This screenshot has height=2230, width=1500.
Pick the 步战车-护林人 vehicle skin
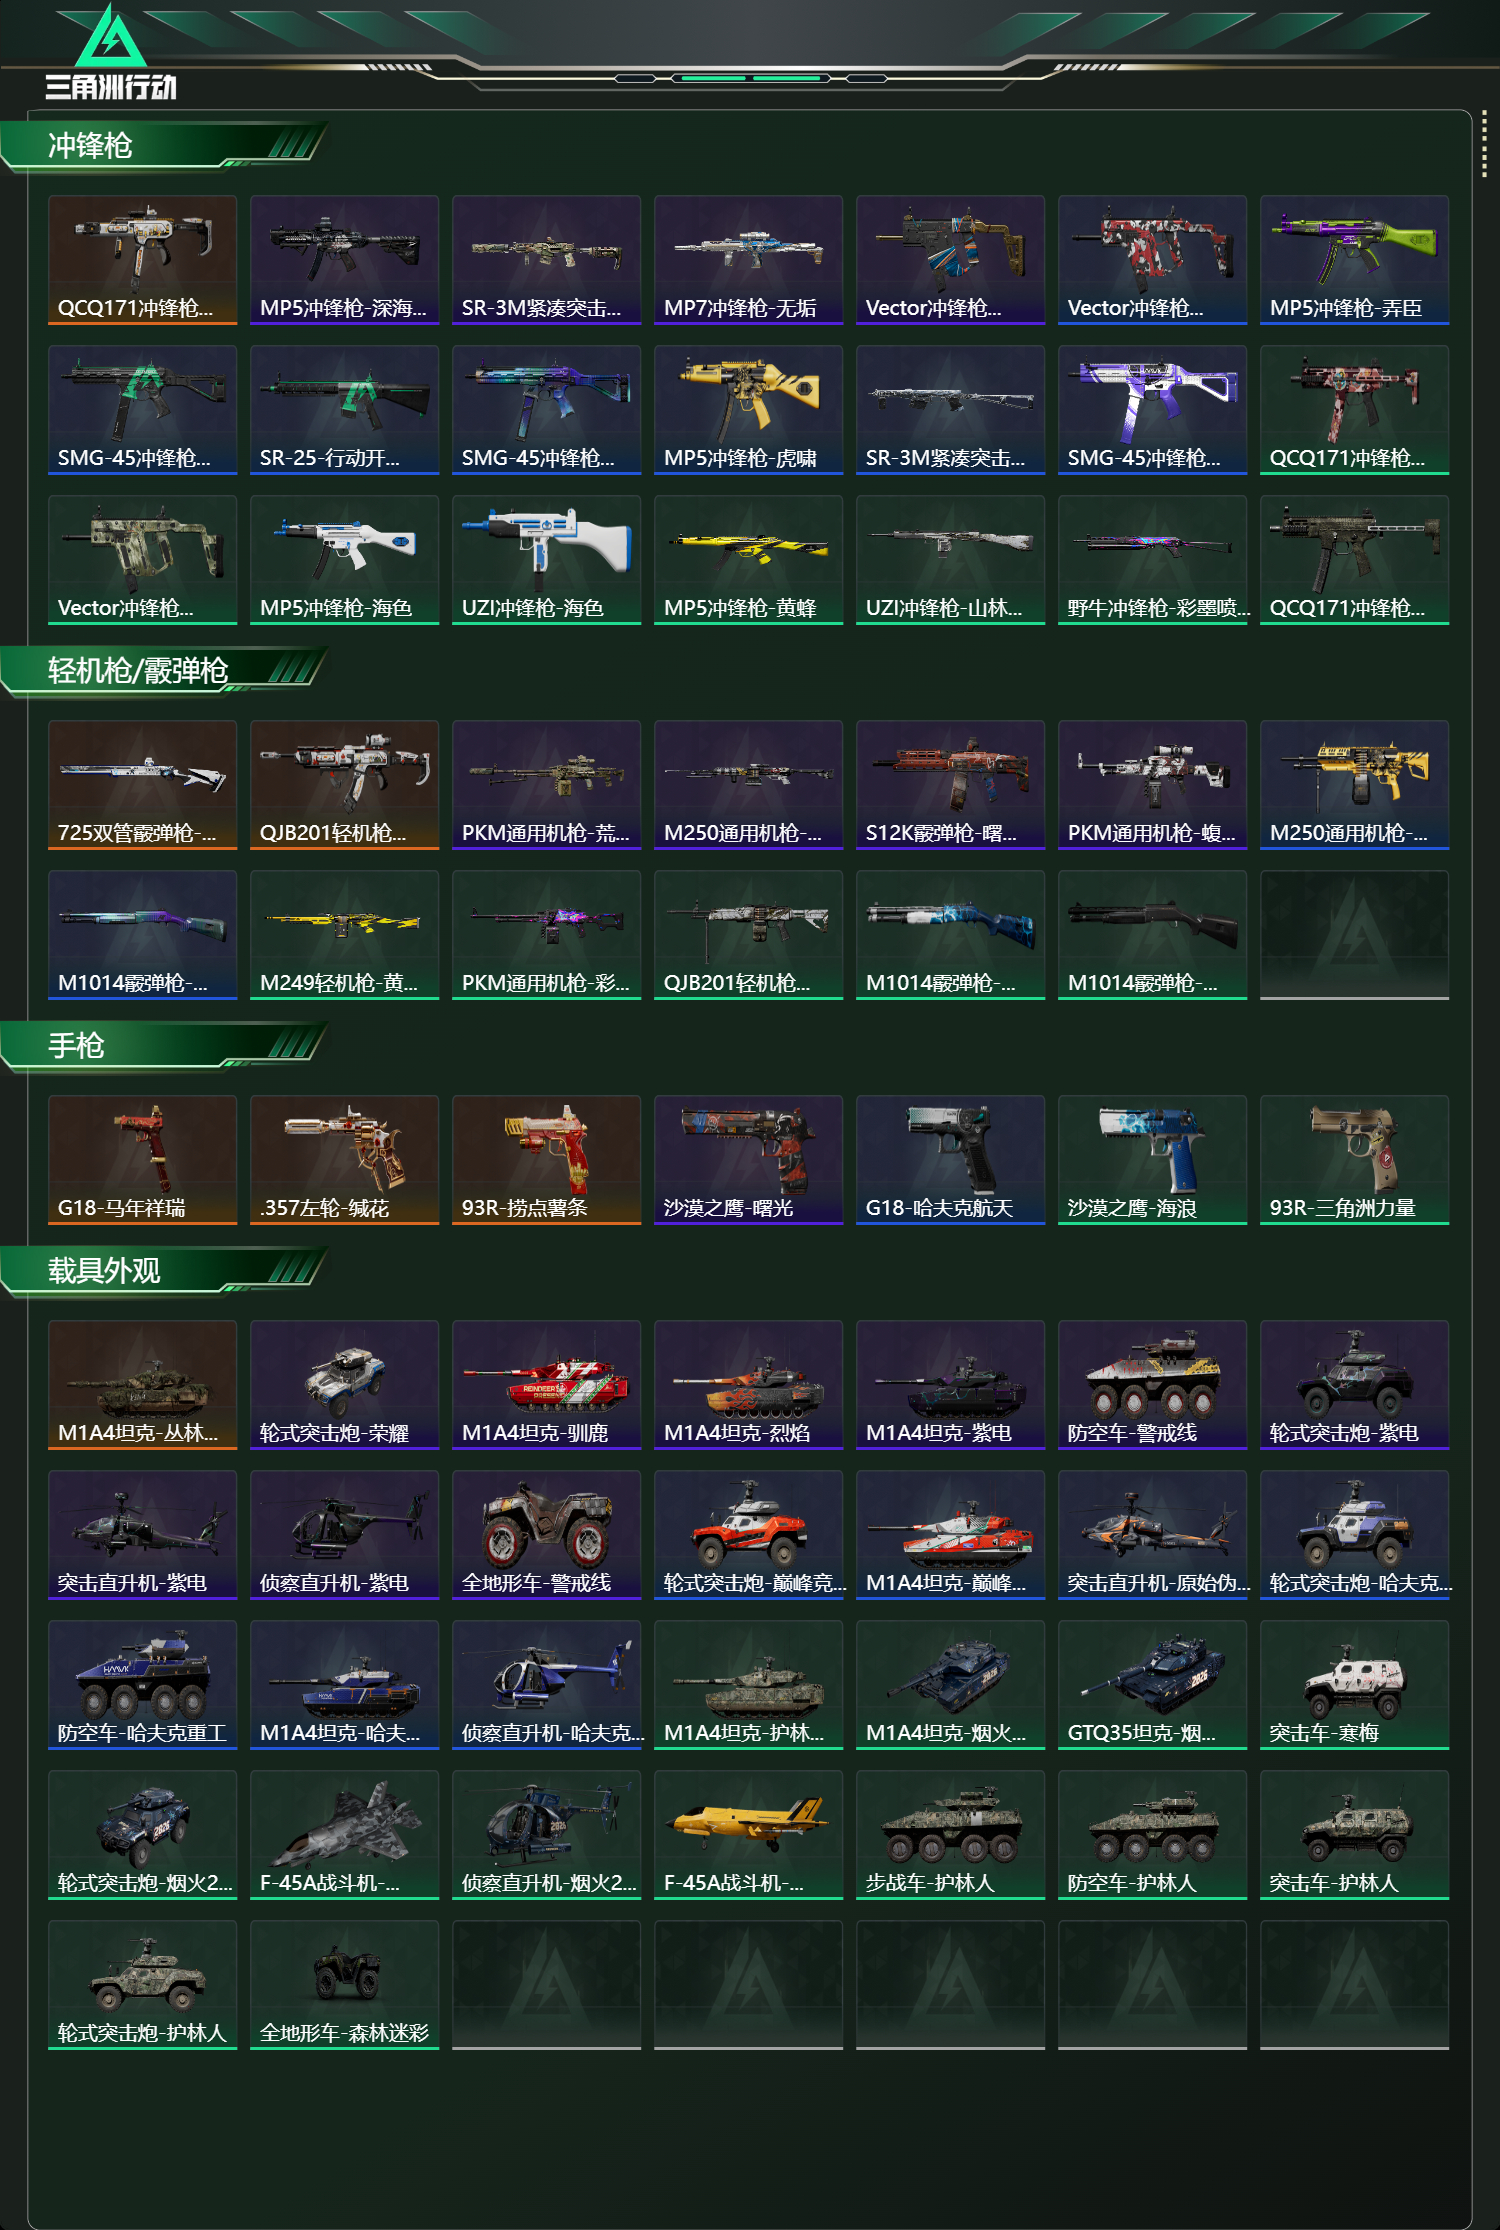click(950, 1835)
